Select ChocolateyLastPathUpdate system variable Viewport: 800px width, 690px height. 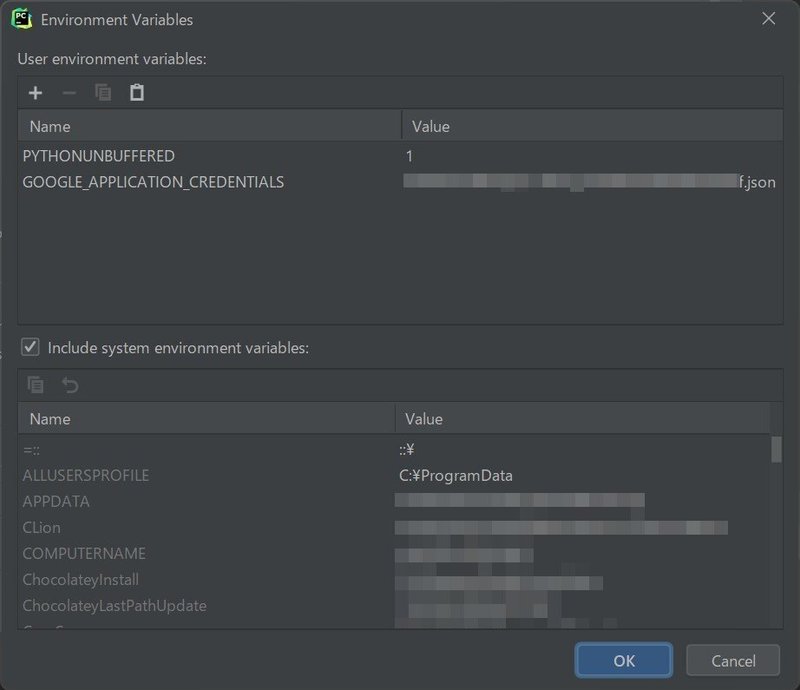point(114,606)
